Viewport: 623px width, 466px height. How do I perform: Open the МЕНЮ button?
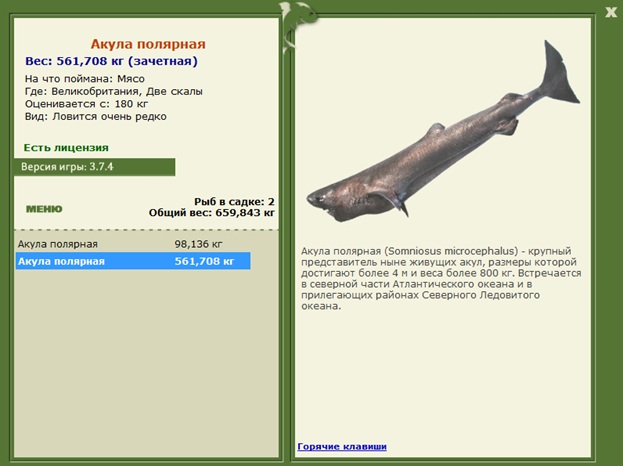[x=44, y=209]
